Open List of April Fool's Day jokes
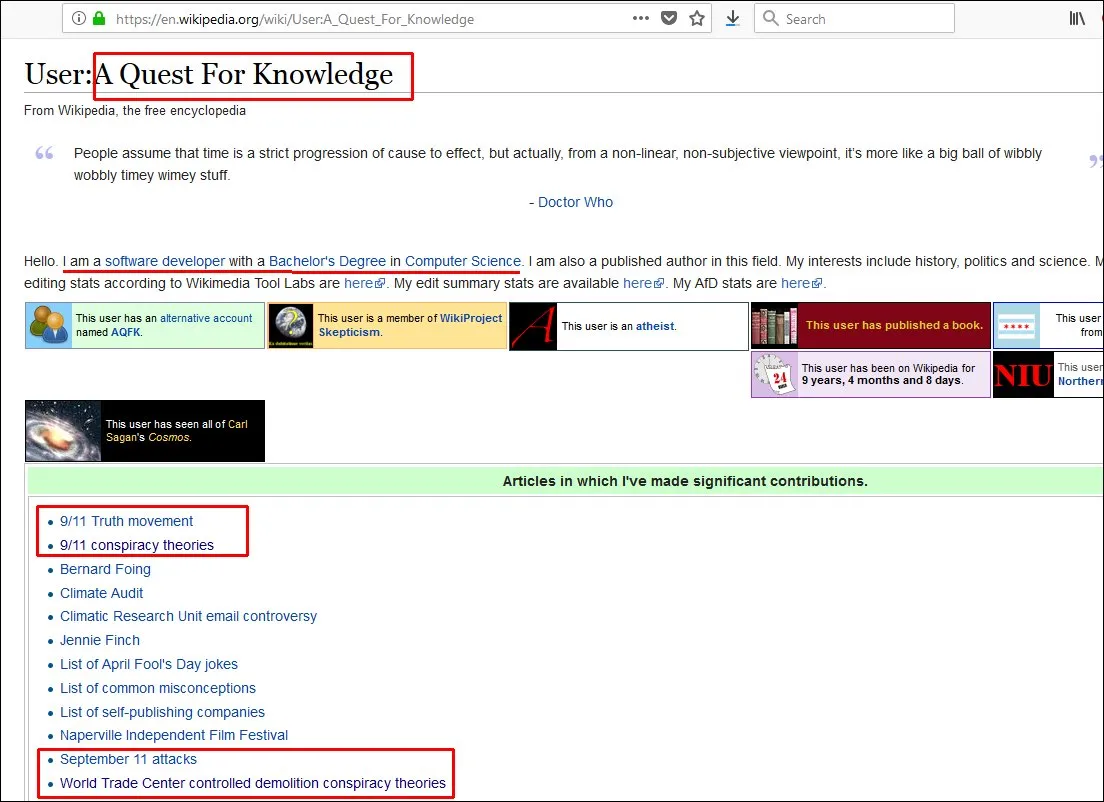This screenshot has height=802, width=1104. pos(149,664)
